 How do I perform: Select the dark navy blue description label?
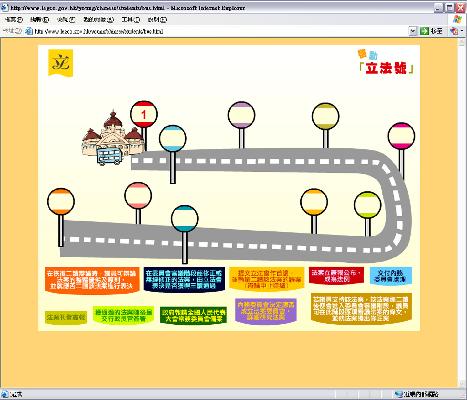click(x=184, y=279)
